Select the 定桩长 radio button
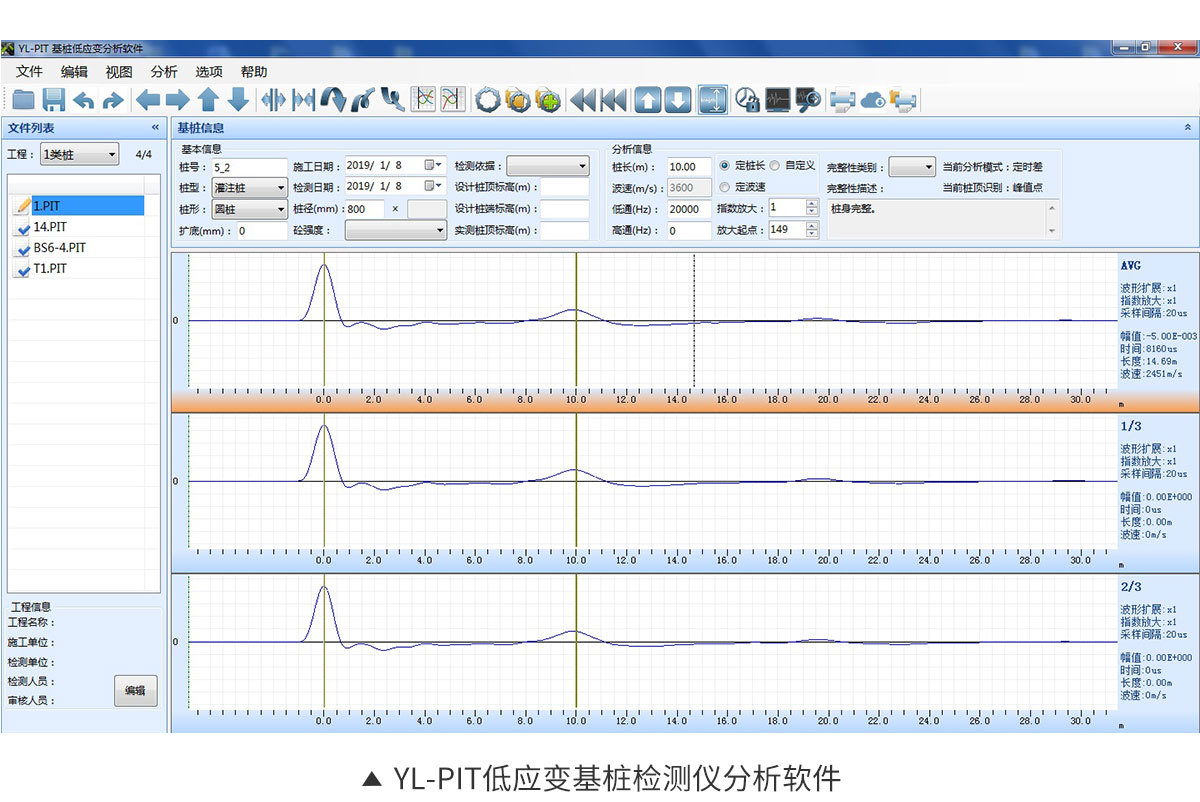This screenshot has width=1200, height=802. click(x=725, y=166)
